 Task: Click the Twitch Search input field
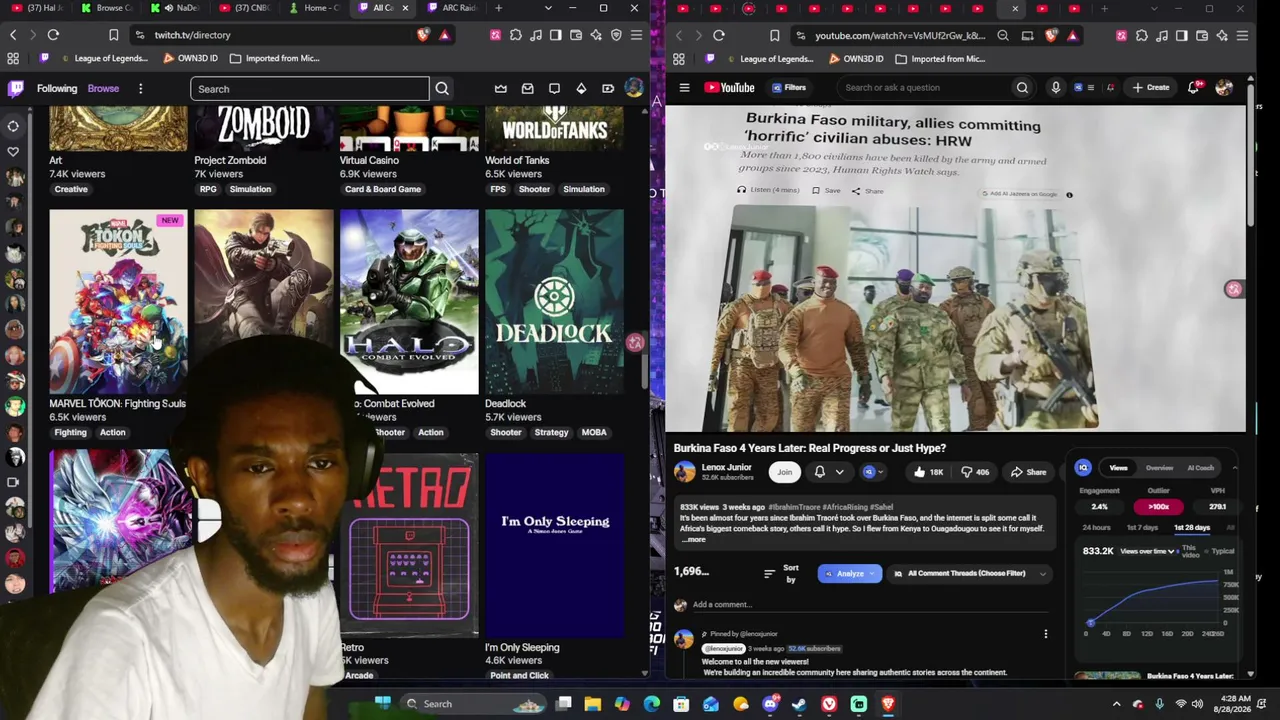310,89
